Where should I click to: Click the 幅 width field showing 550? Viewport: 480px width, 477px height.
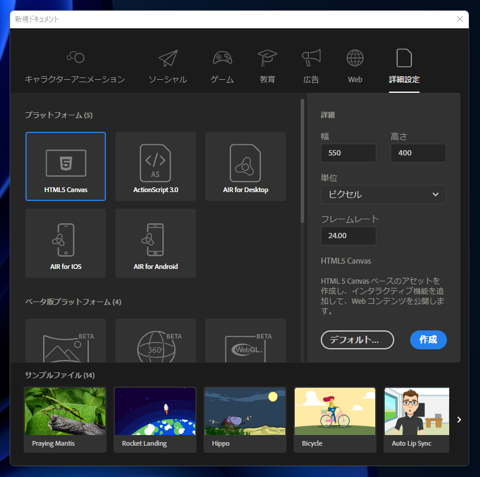coord(349,153)
